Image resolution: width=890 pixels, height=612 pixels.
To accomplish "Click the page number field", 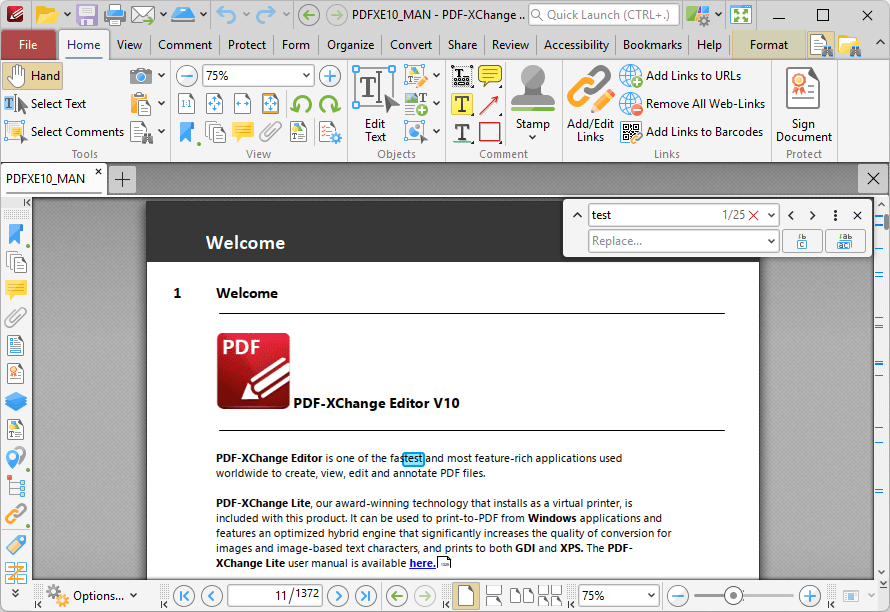I will 275,596.
